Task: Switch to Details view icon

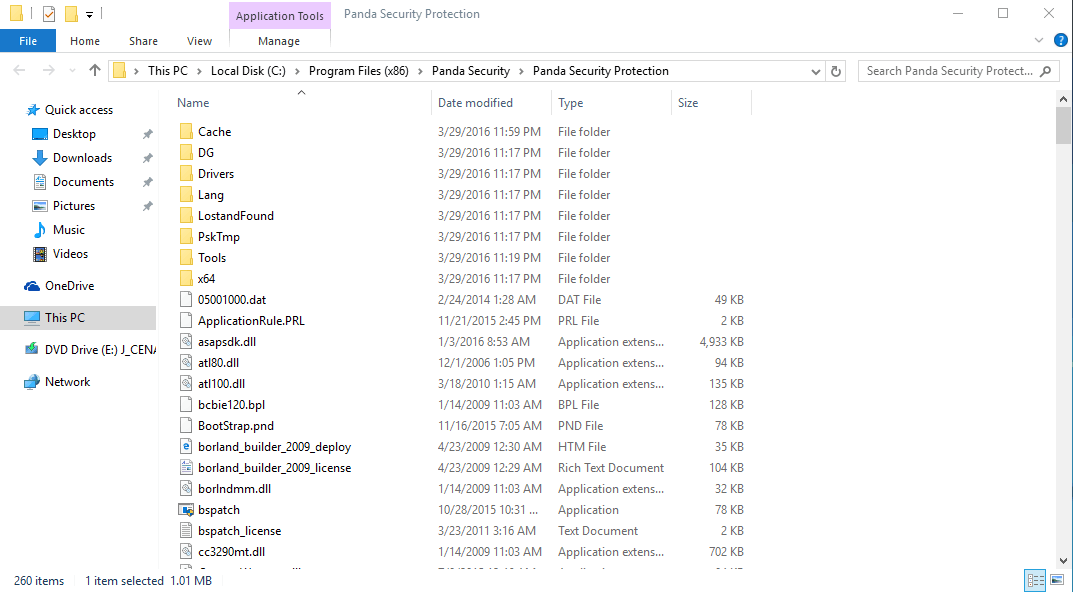Action: 1036,581
